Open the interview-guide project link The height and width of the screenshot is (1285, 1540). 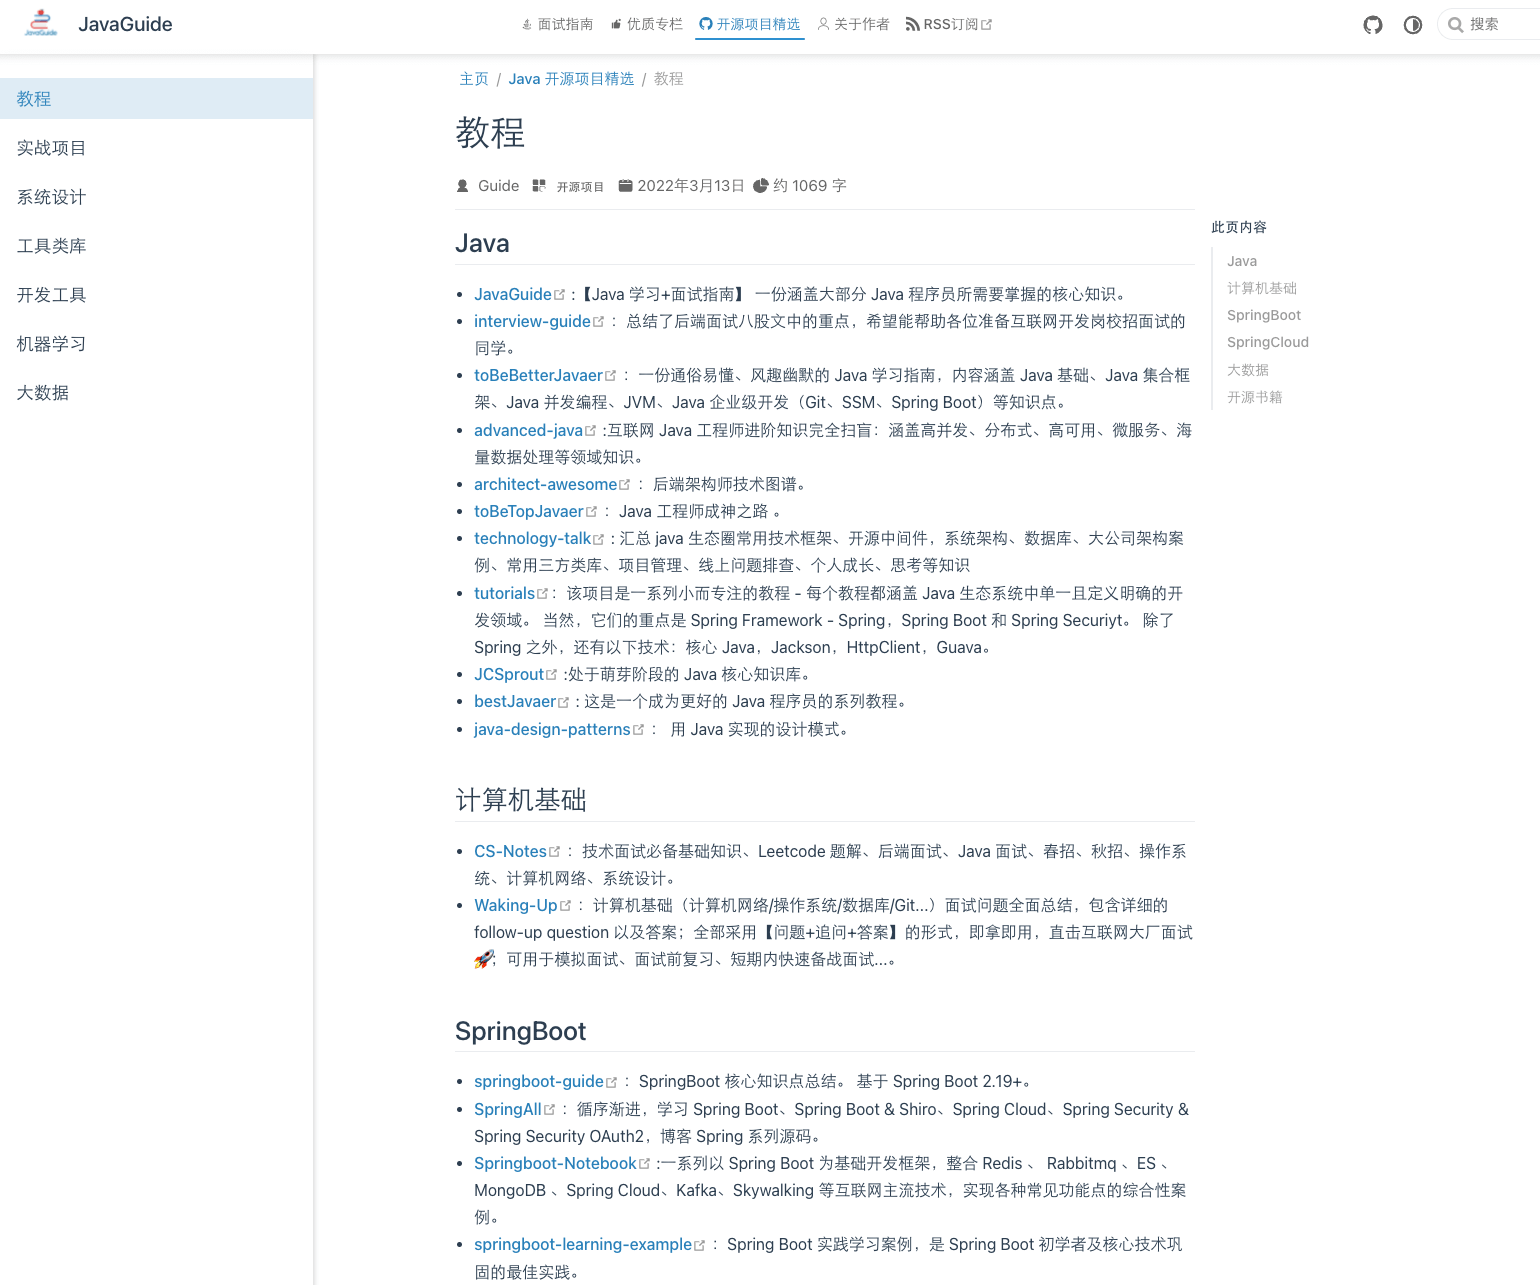pos(532,321)
